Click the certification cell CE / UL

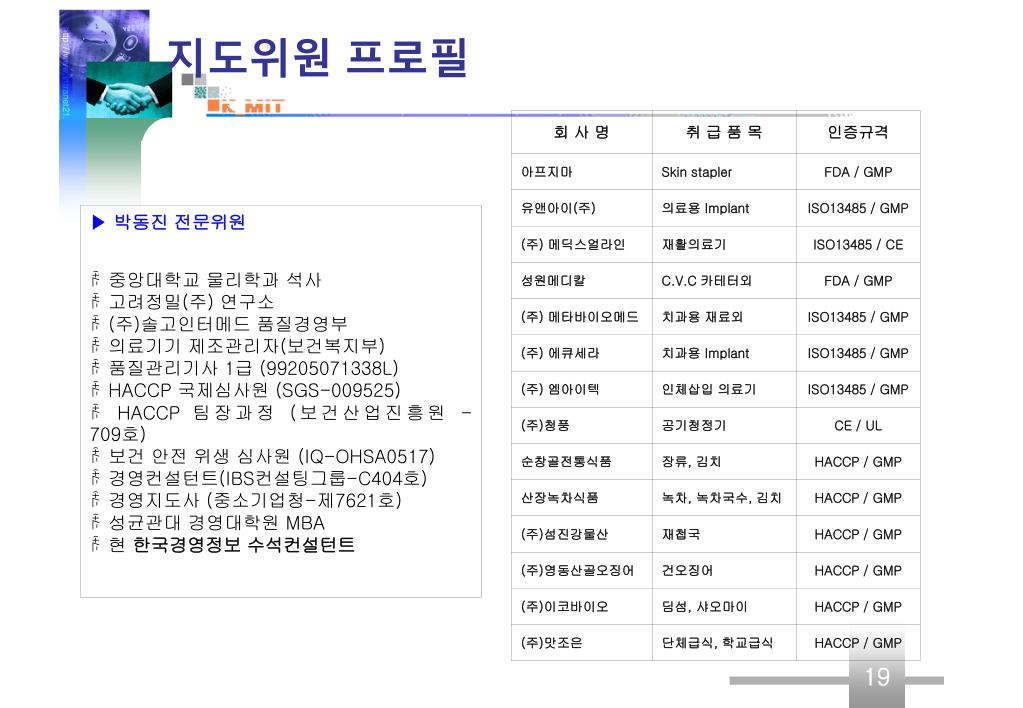(x=858, y=425)
